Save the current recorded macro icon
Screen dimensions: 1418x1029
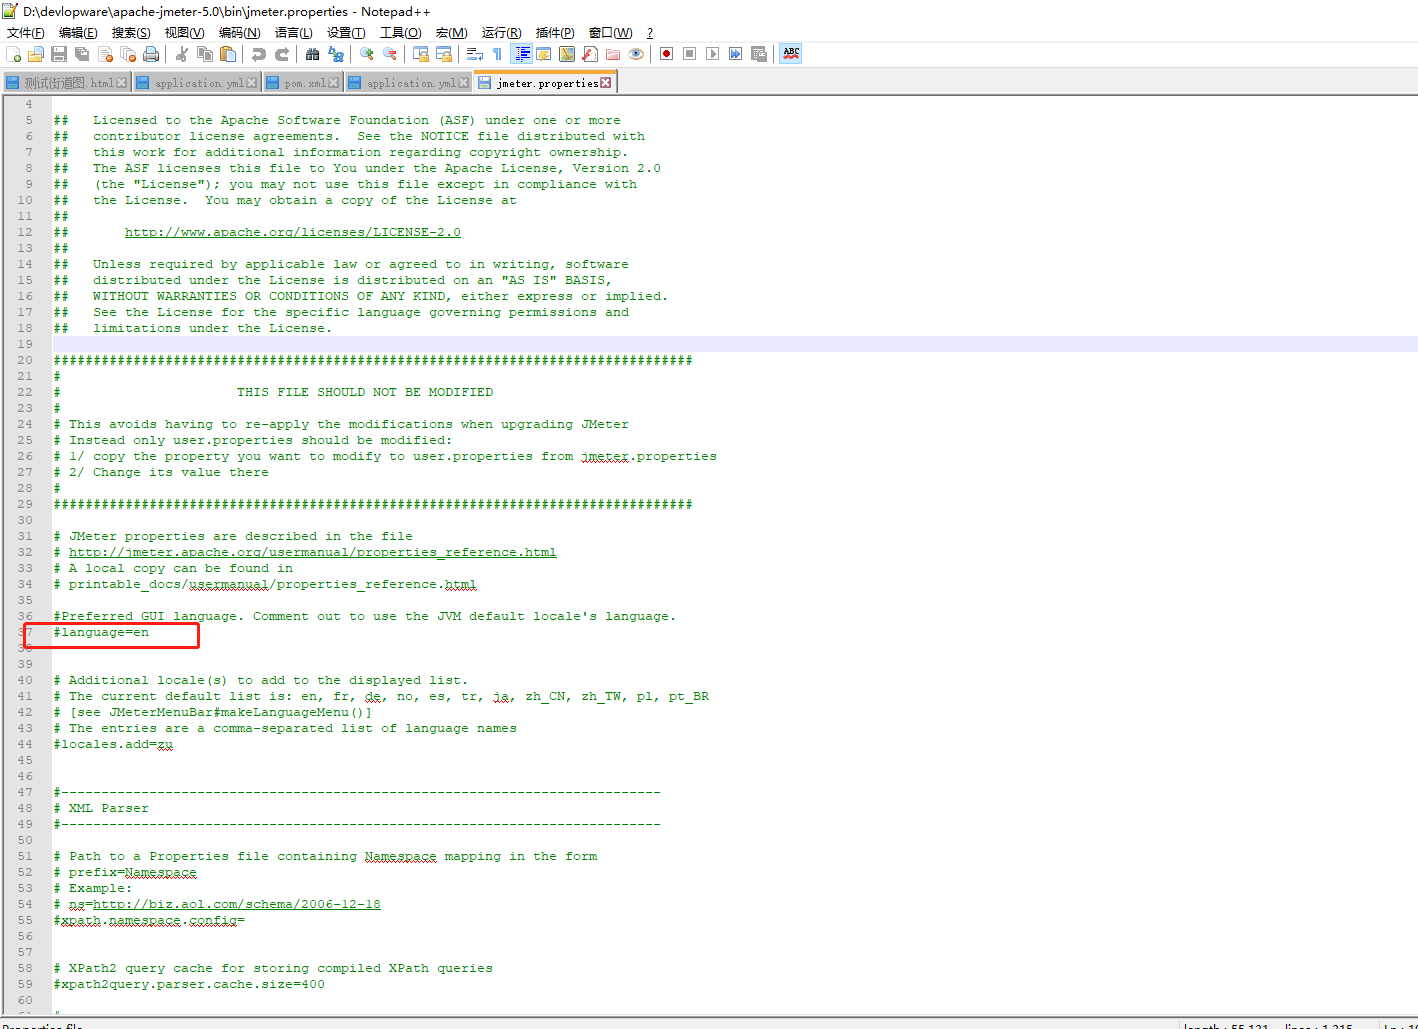(x=759, y=54)
